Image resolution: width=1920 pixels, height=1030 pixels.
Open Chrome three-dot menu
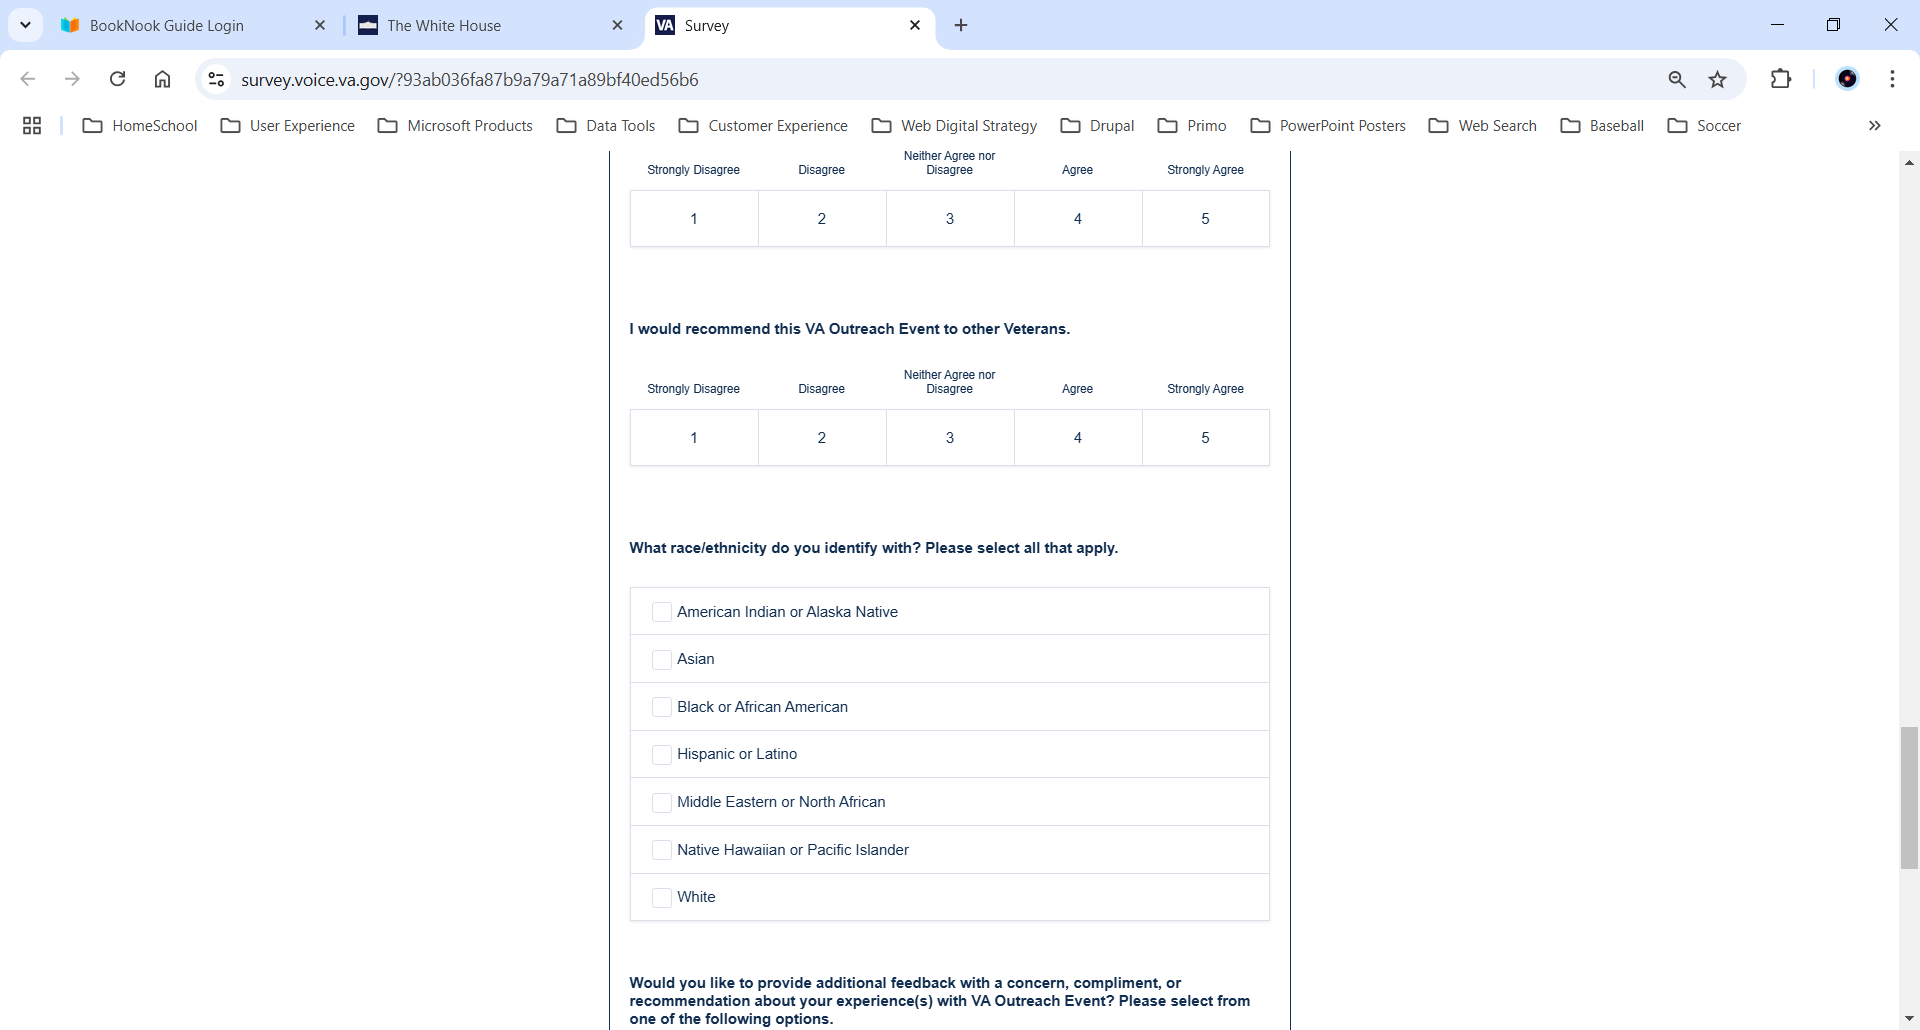click(1892, 79)
